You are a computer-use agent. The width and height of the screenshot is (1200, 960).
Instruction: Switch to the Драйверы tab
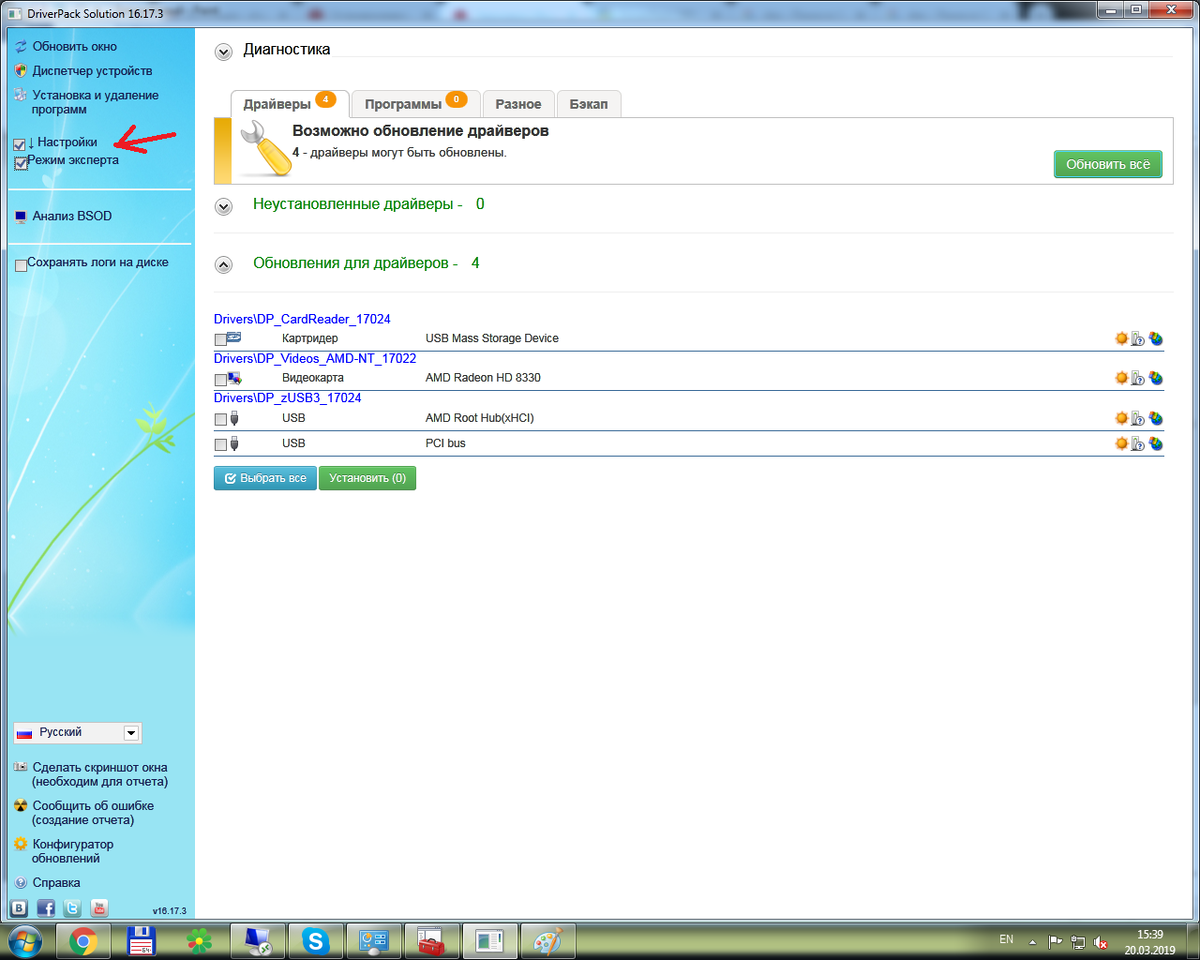coord(290,103)
